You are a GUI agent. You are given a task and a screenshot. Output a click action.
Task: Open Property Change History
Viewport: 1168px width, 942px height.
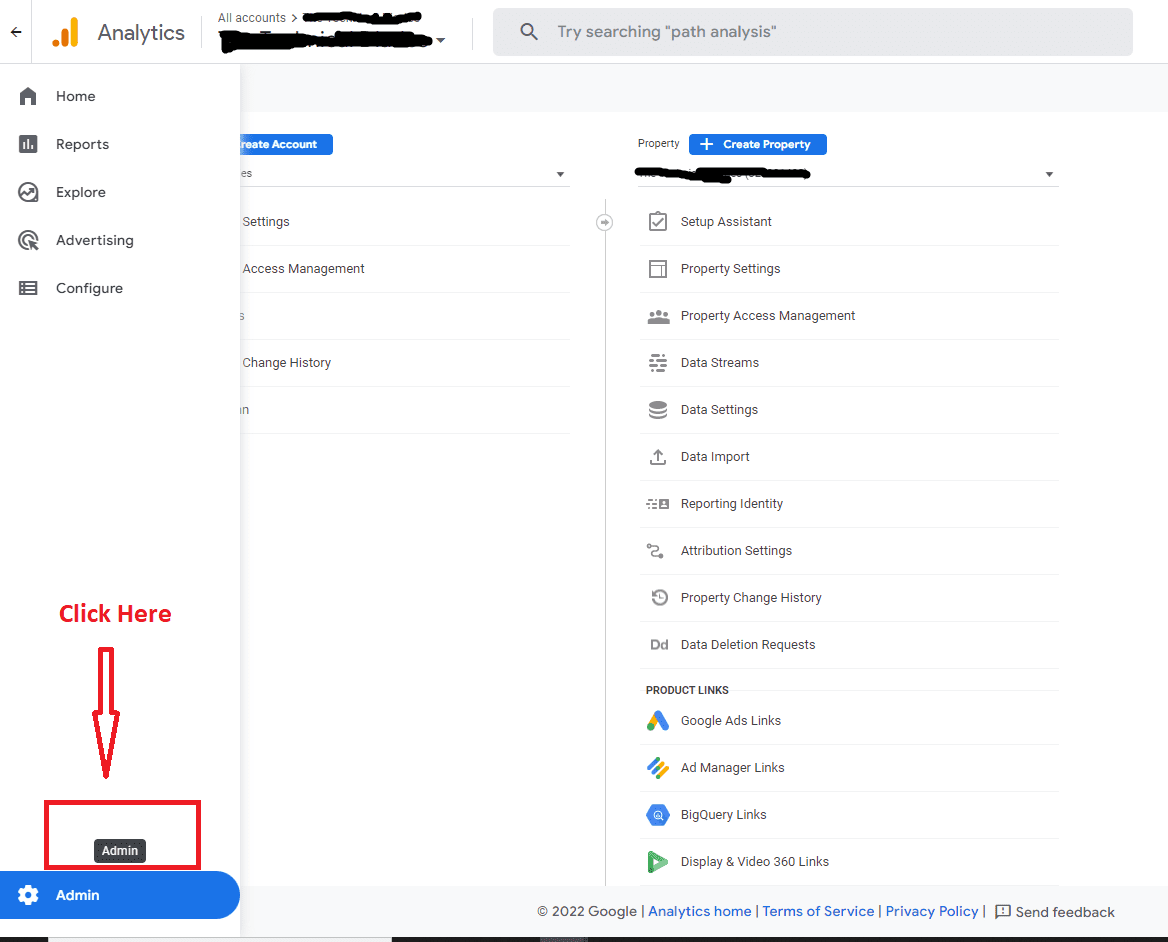(849, 597)
